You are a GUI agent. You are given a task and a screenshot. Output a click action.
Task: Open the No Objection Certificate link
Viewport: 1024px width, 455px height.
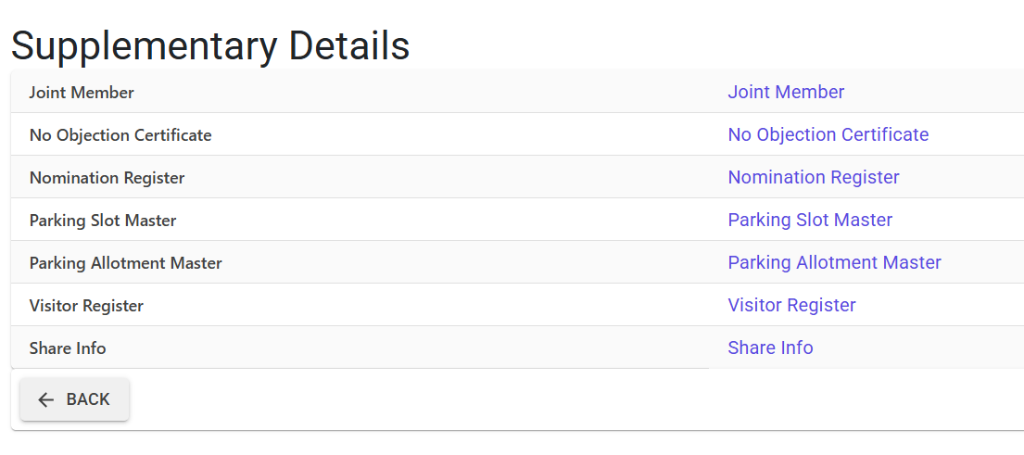coord(828,134)
